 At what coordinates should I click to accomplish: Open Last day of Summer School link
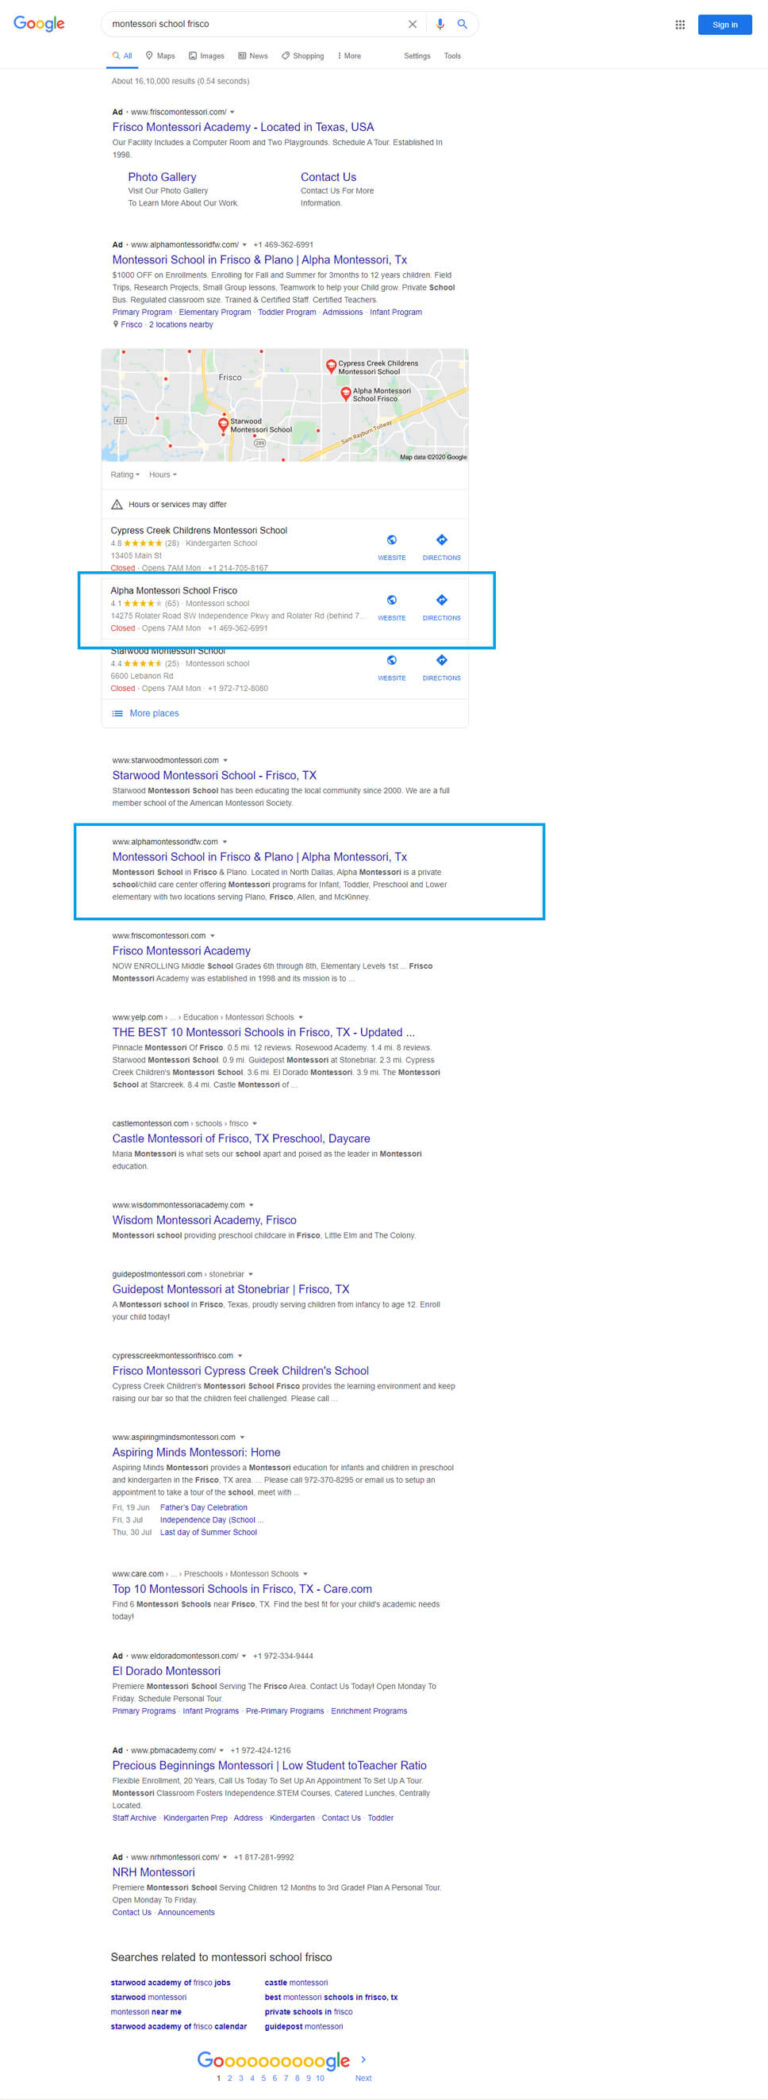coord(208,1532)
